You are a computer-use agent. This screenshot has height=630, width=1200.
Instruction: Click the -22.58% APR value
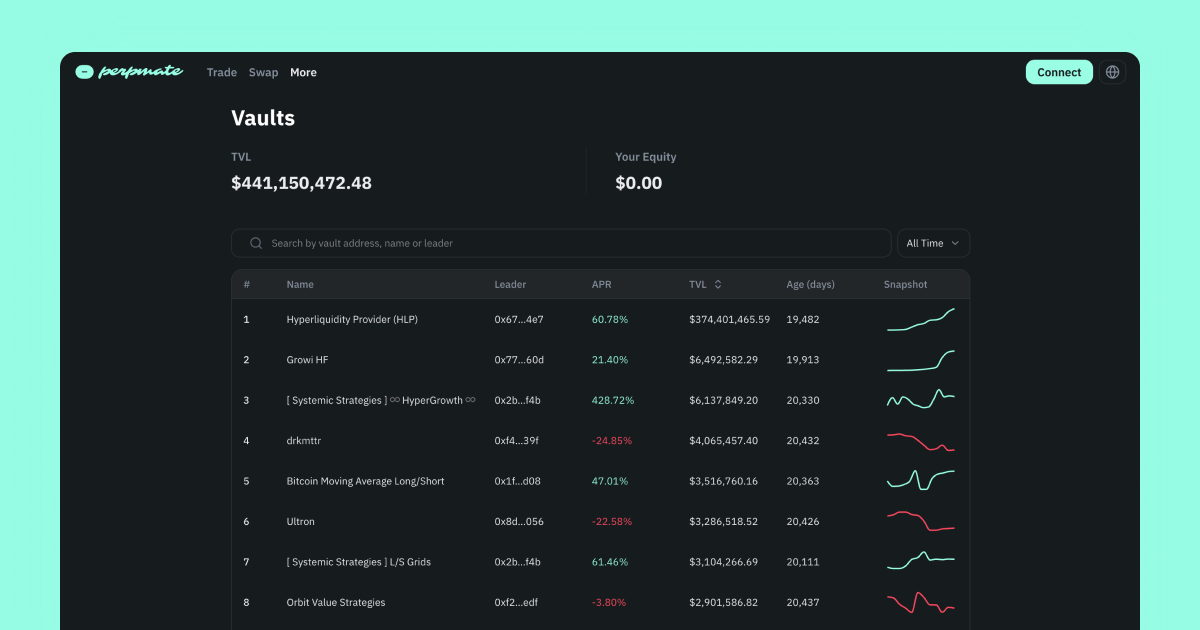(612, 521)
